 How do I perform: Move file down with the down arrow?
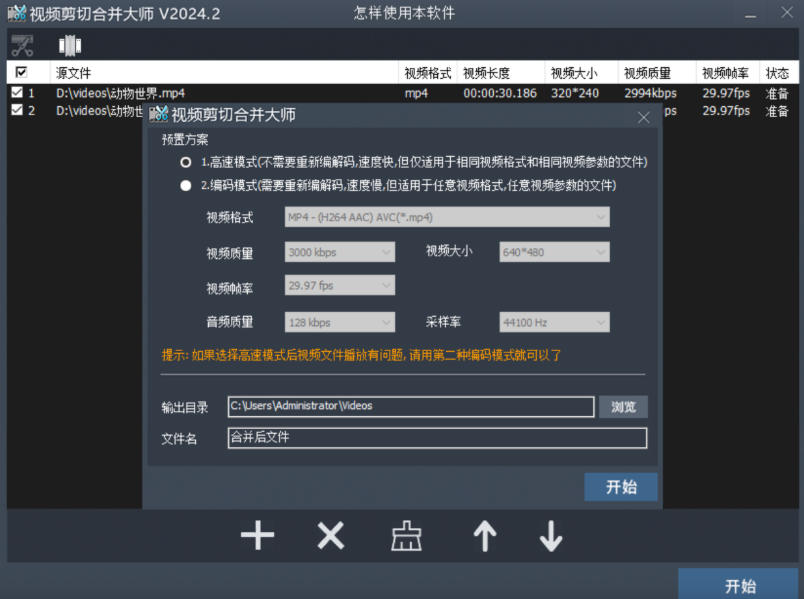551,536
